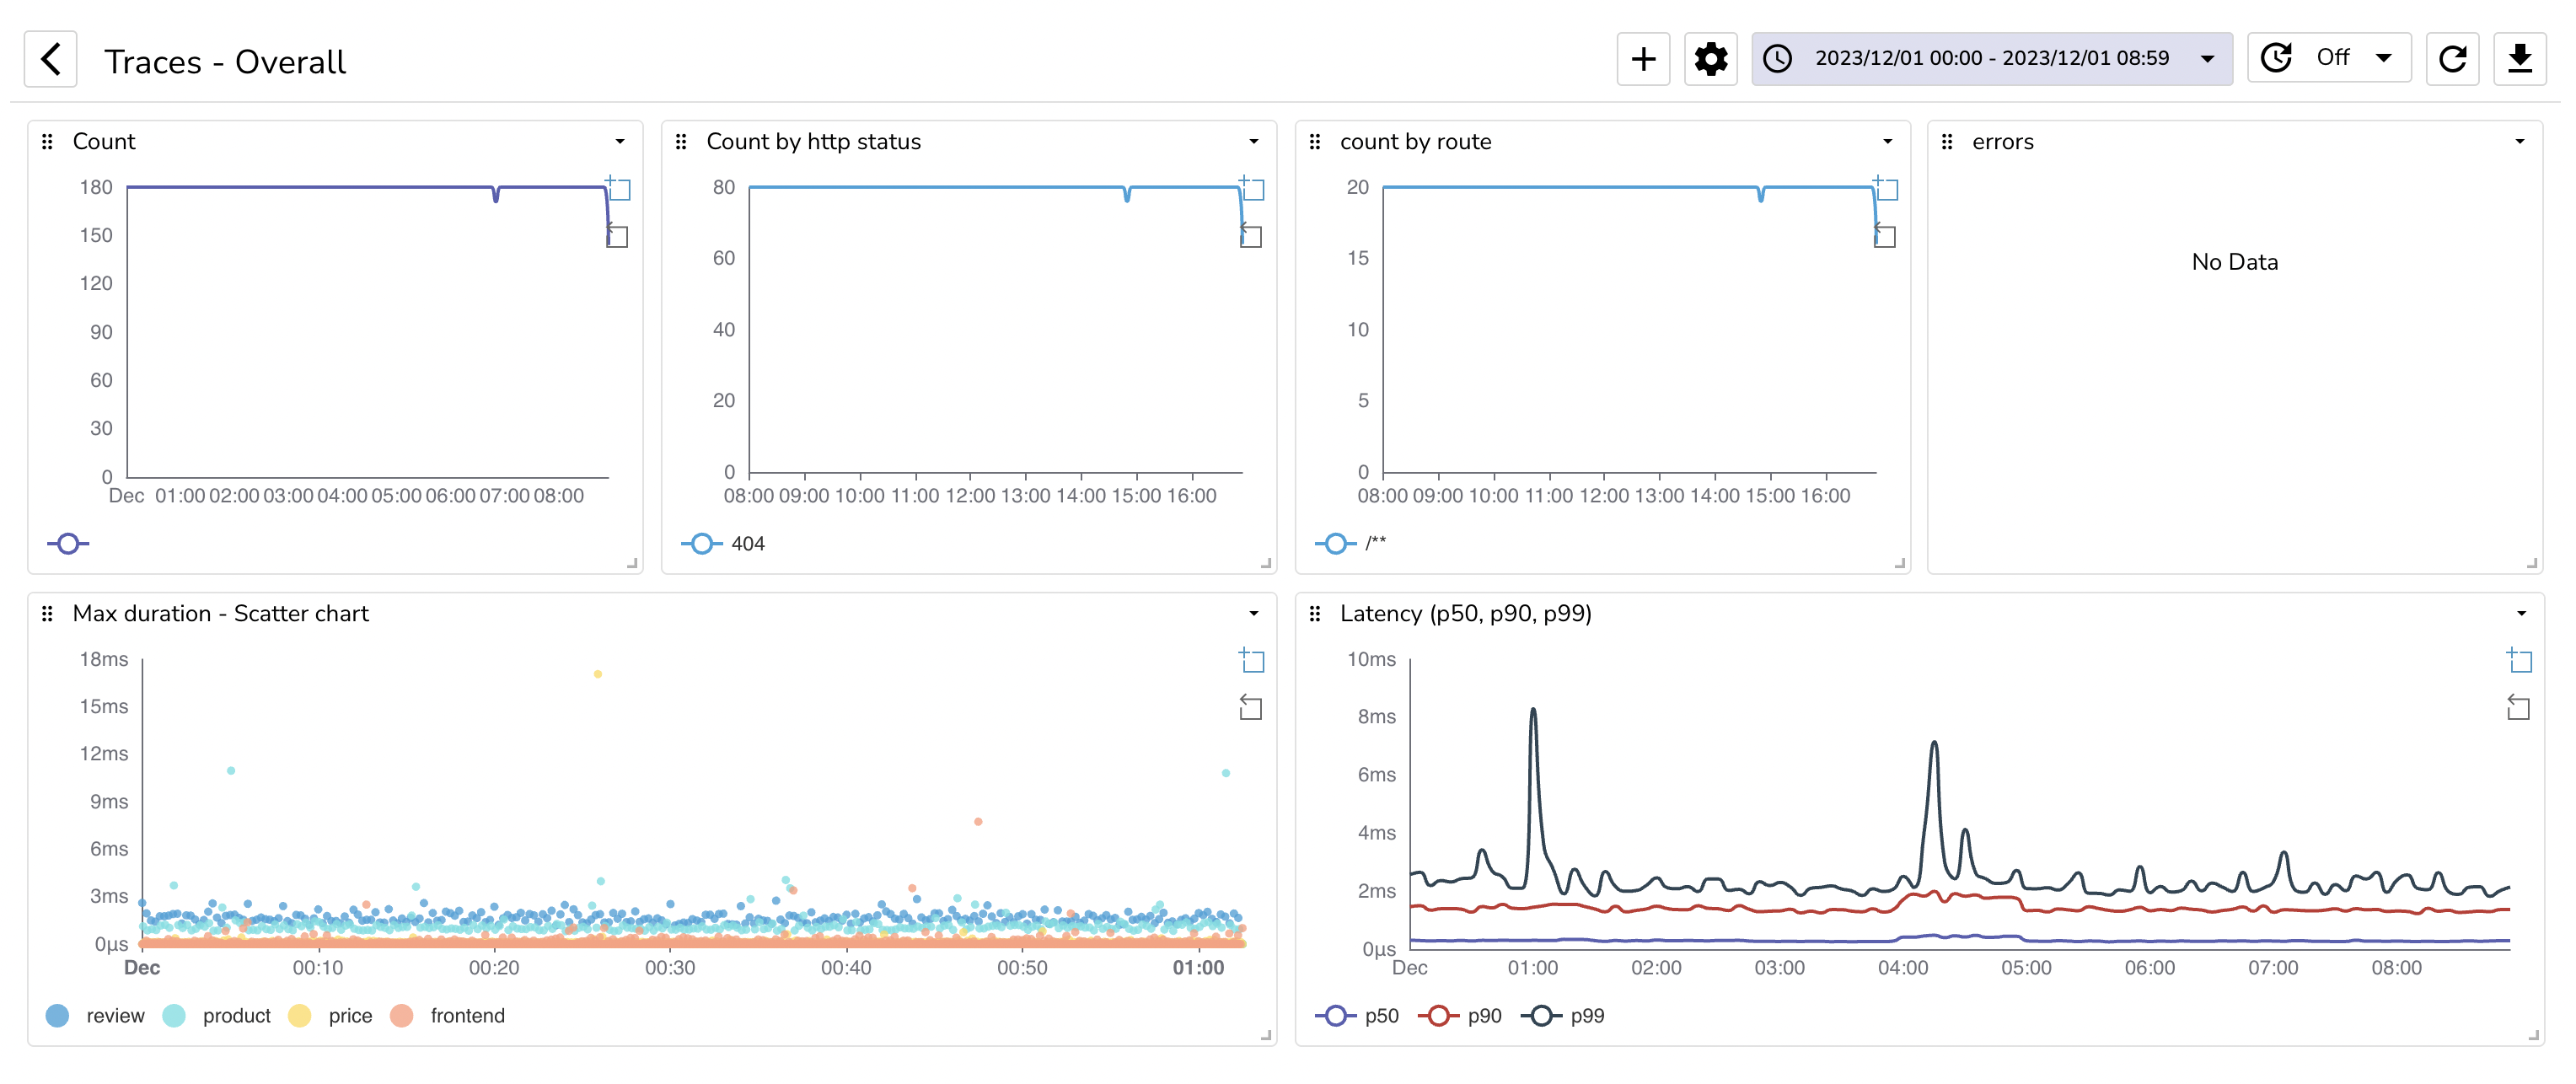Click the review color dot in the legend
Image resolution: width=2576 pixels, height=1084 pixels.
click(58, 1015)
